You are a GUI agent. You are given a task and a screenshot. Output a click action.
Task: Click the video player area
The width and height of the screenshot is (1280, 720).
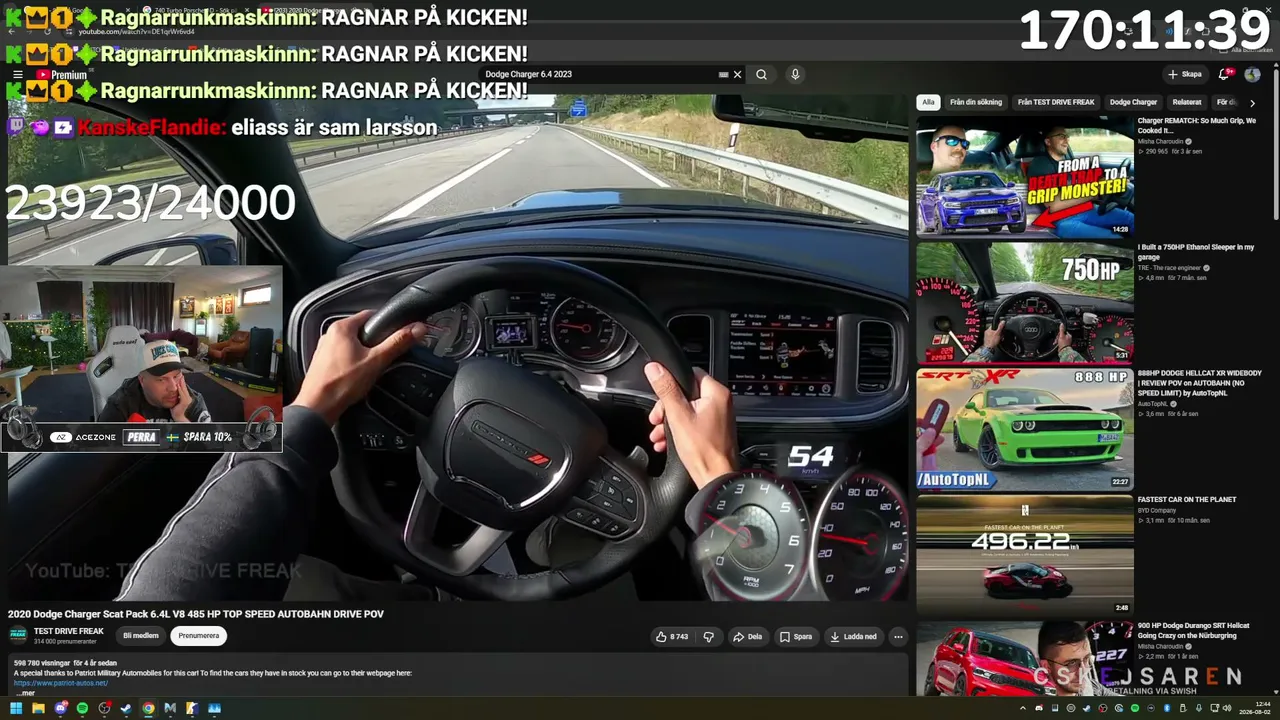(458, 348)
